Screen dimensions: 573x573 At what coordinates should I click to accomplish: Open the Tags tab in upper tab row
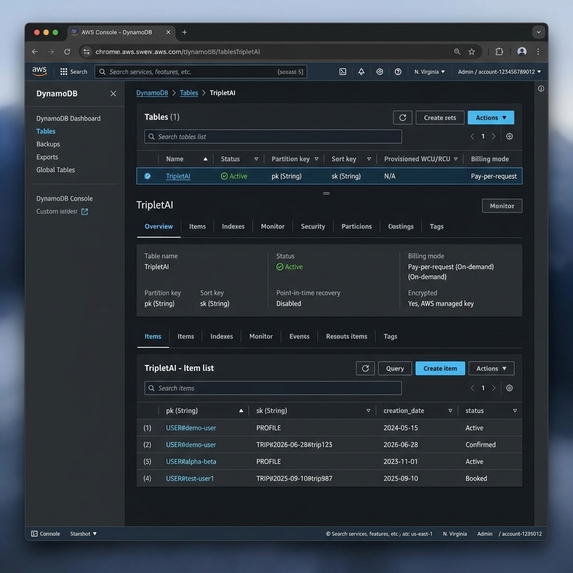pyautogui.click(x=436, y=227)
